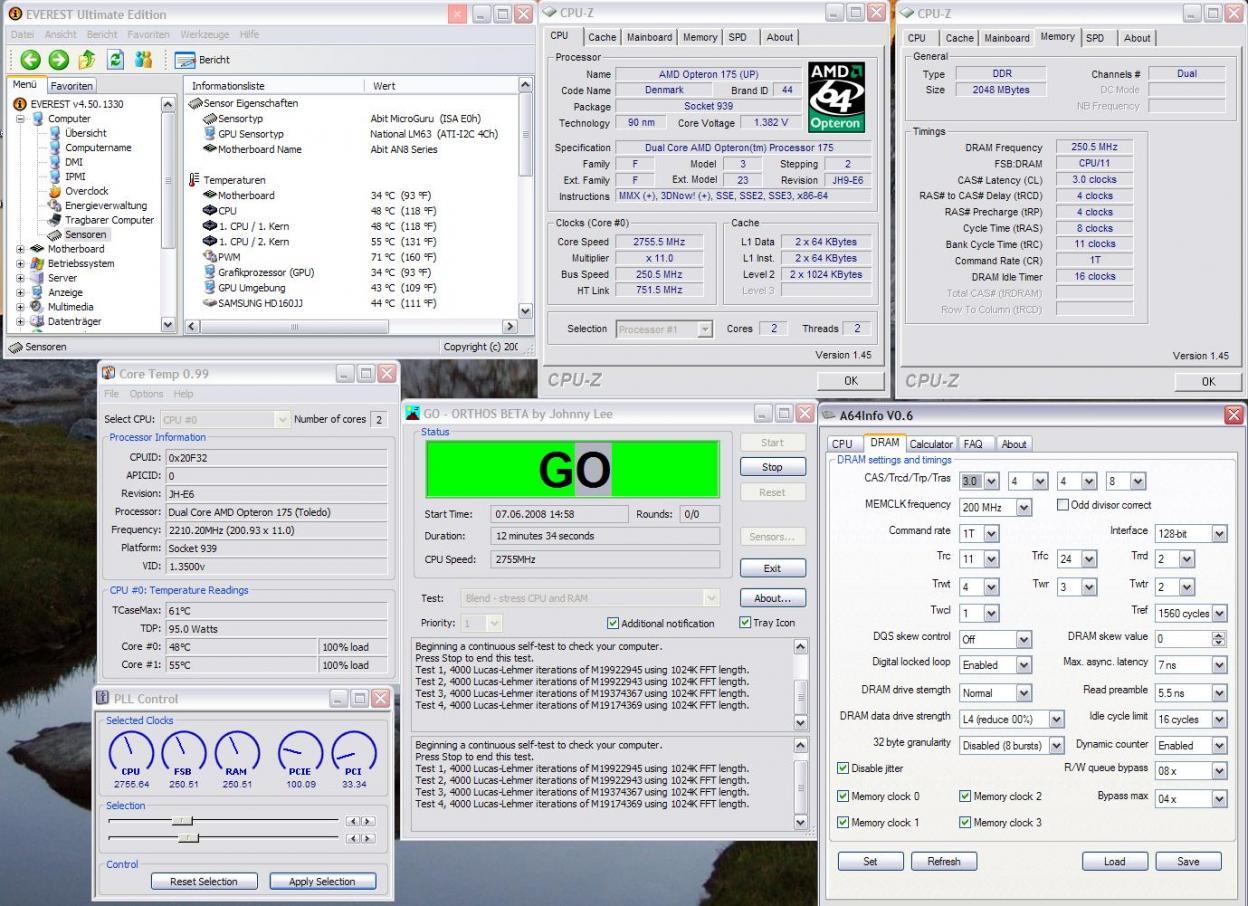
Task: Expand Motherboard node in EVEREST tree
Action: (x=22, y=249)
